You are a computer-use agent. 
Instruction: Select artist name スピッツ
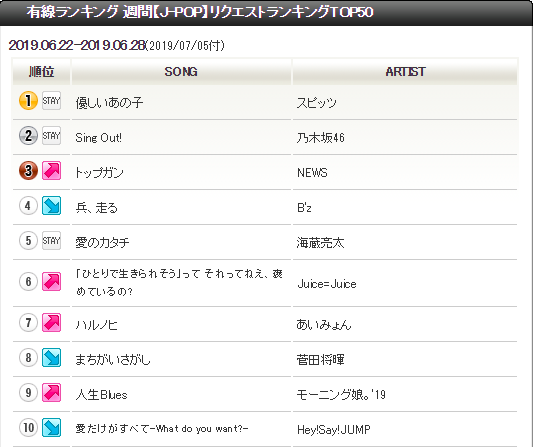[316, 103]
